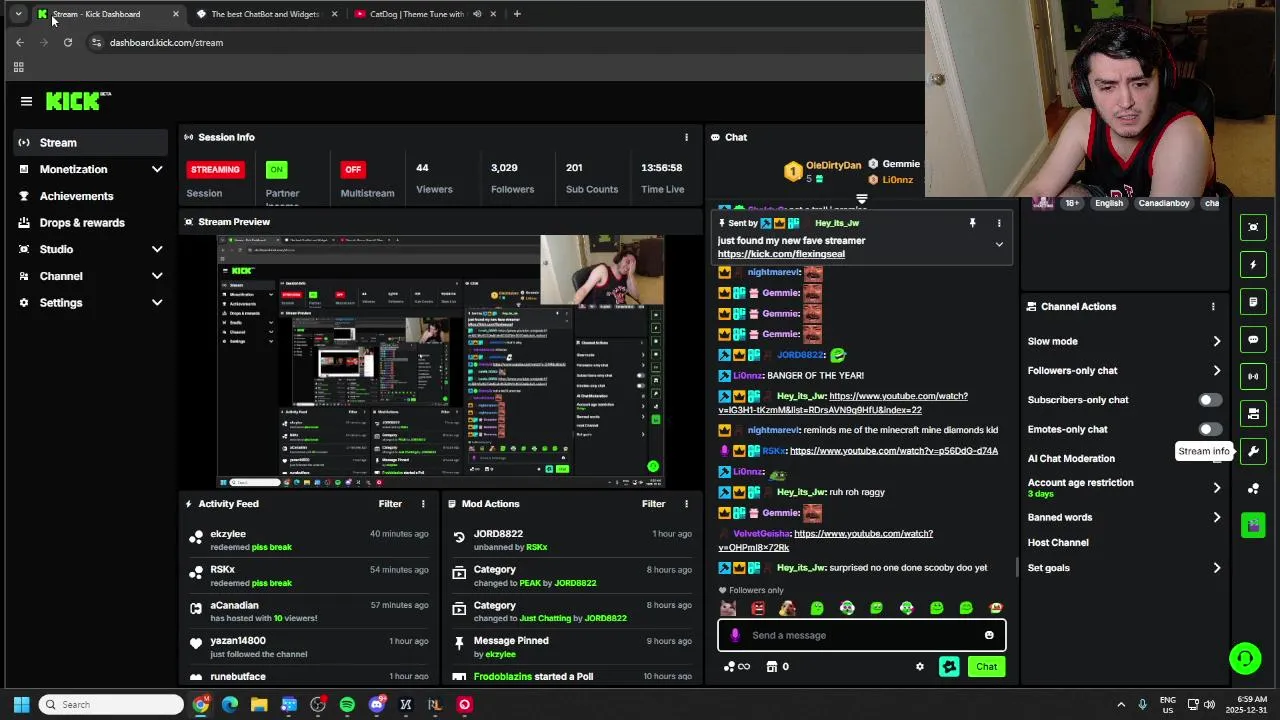Screen dimensions: 1280x720
Task: Open File Explorer from the taskbar
Action: [259, 705]
